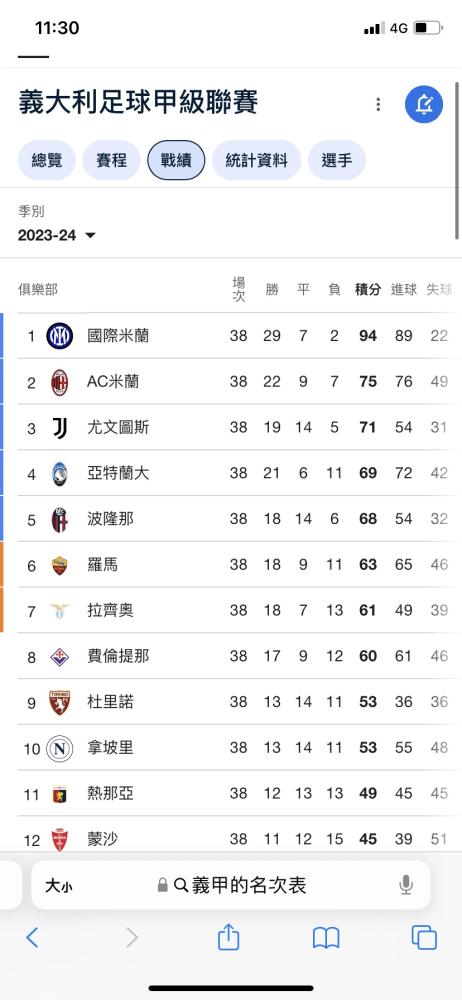Select the 統計資料 tab
Viewport: 462px width, 1000px height.
pyautogui.click(x=257, y=160)
